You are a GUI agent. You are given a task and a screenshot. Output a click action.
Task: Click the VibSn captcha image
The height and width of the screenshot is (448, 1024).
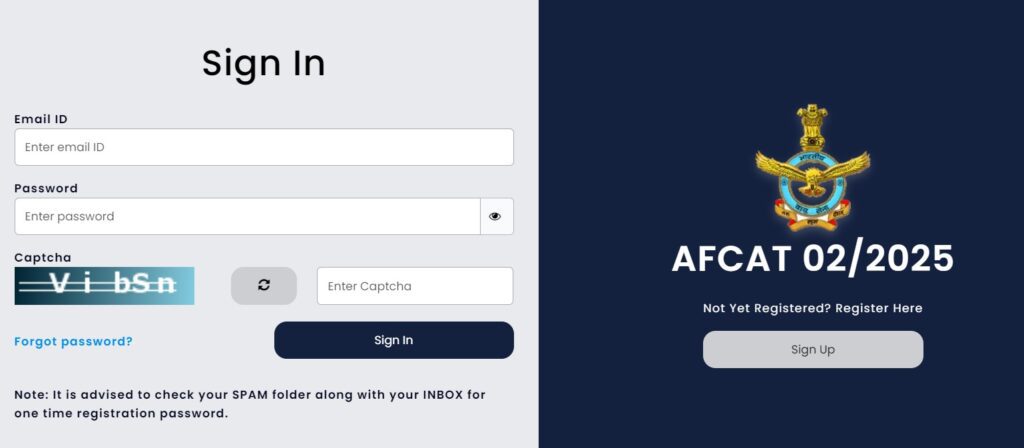pos(104,285)
